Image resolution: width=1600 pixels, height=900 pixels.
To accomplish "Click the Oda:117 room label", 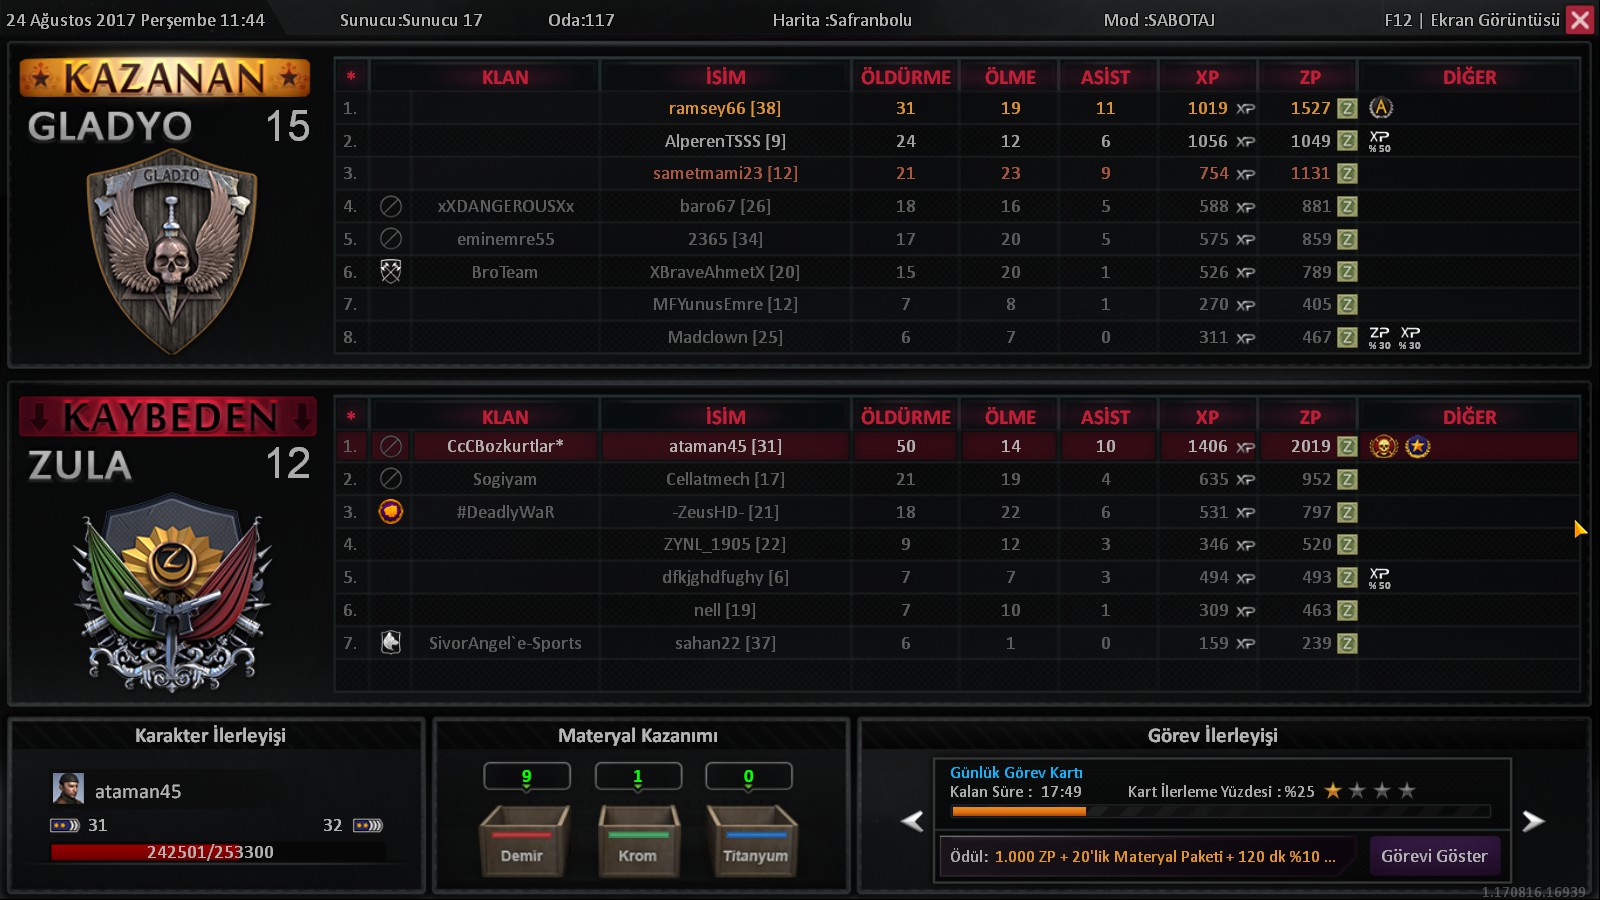I will pyautogui.click(x=581, y=20).
